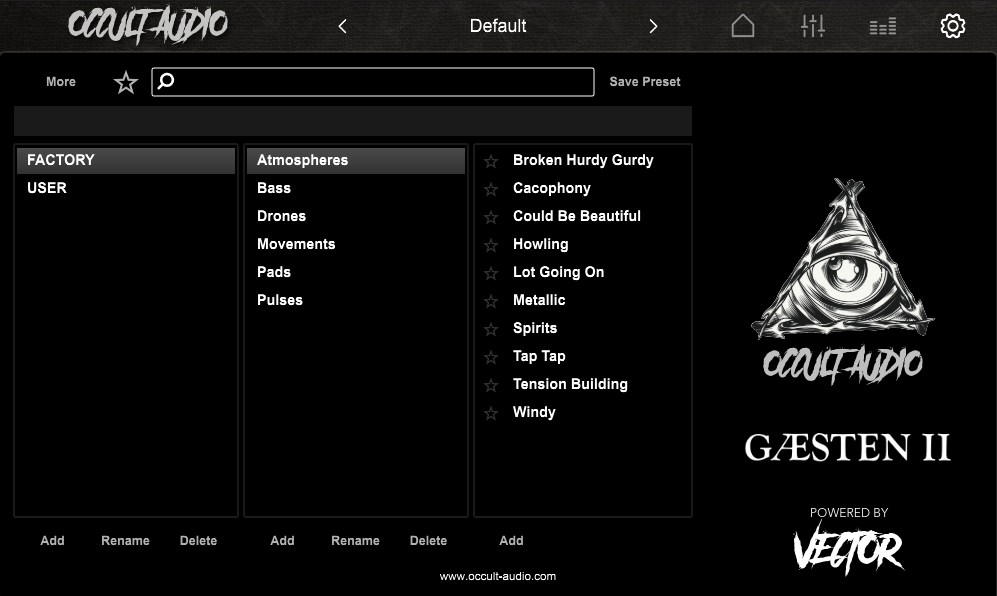Select the Pads category
Viewport: 997px width, 596px height.
[355, 272]
